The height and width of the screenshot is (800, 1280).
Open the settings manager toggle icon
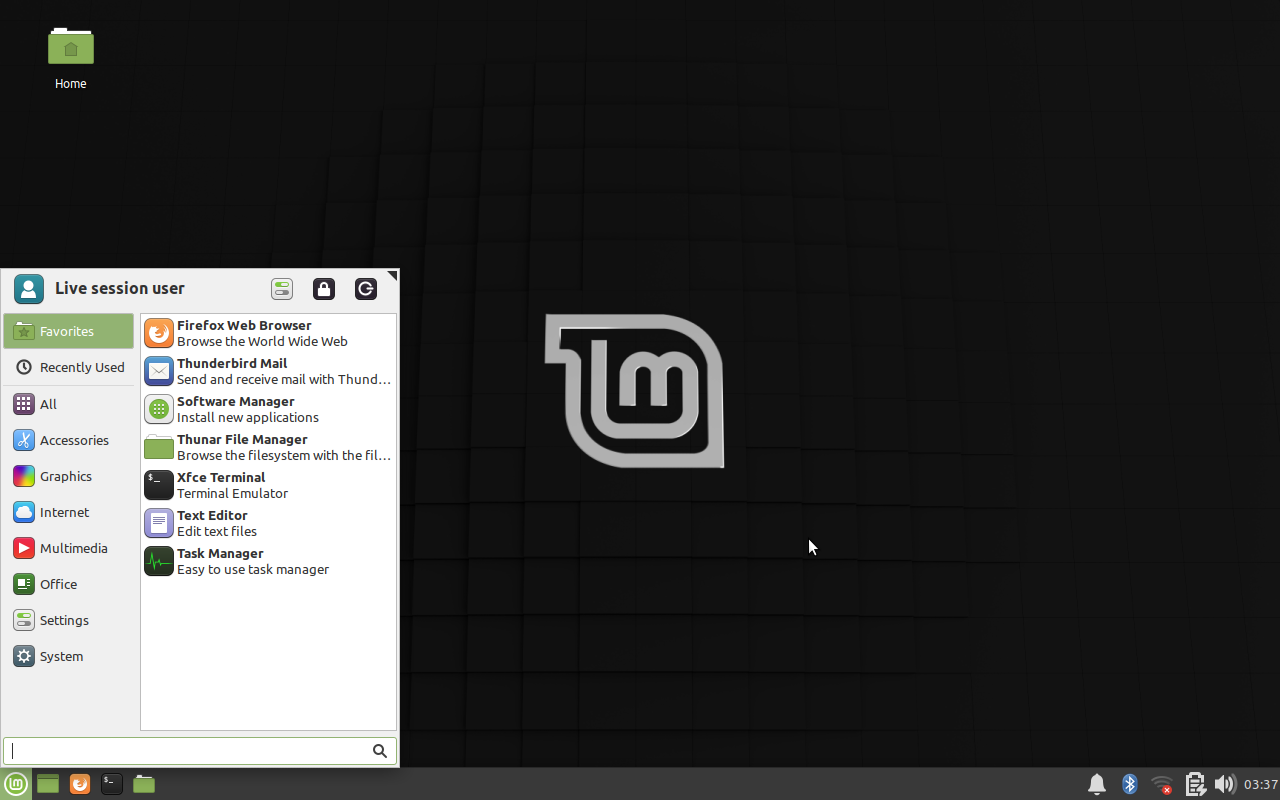[281, 289]
